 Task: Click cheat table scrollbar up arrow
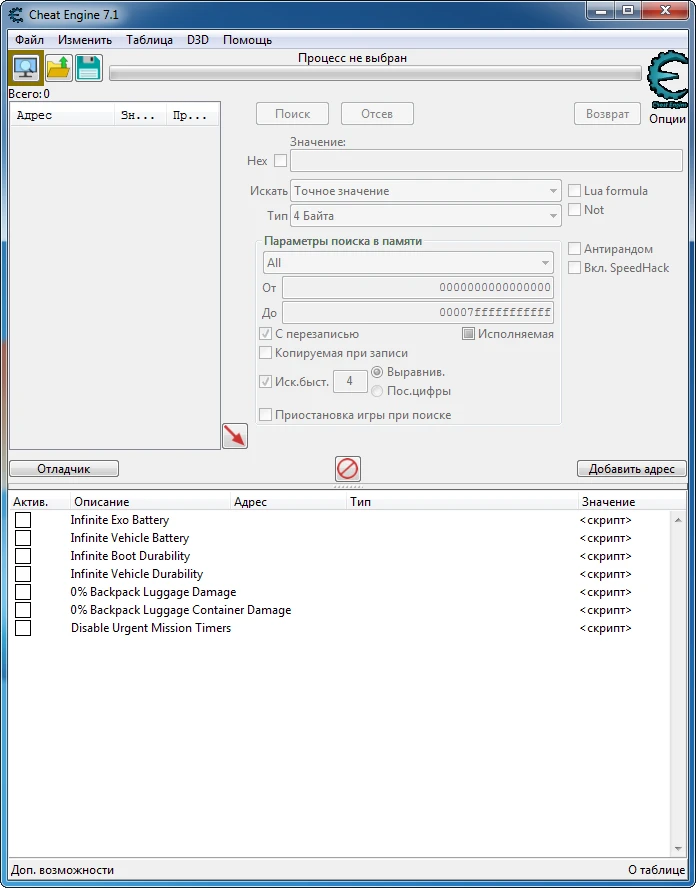click(x=678, y=520)
